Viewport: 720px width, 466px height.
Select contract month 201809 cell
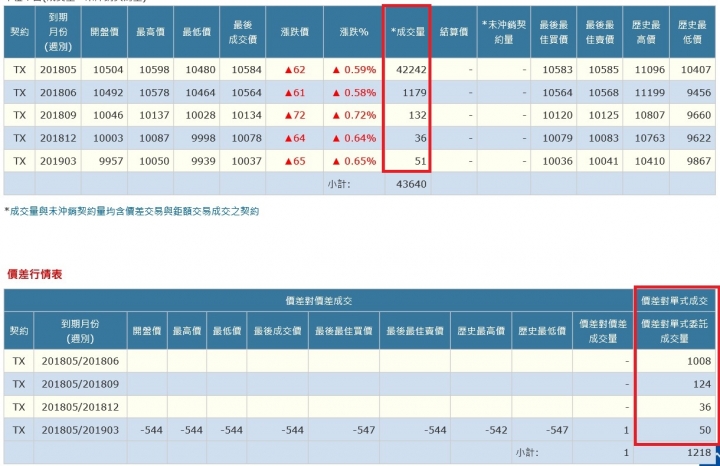58,115
